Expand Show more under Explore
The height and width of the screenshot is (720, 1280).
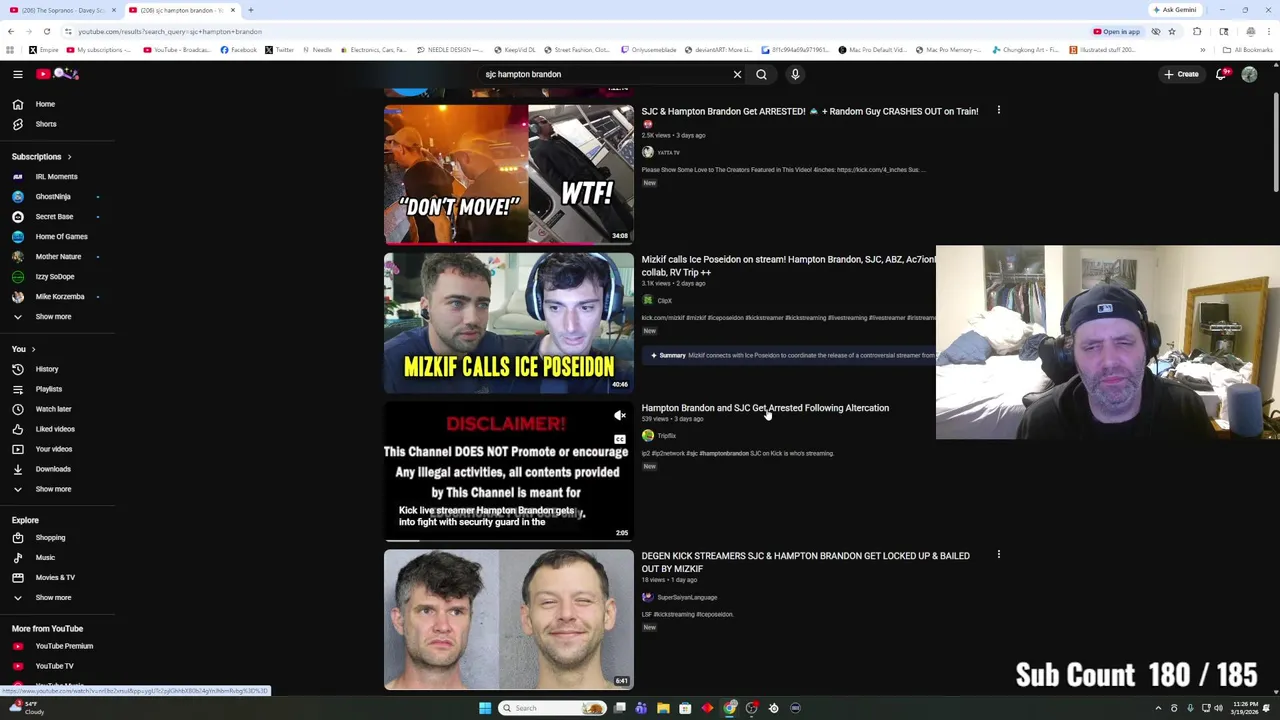pyautogui.click(x=53, y=597)
